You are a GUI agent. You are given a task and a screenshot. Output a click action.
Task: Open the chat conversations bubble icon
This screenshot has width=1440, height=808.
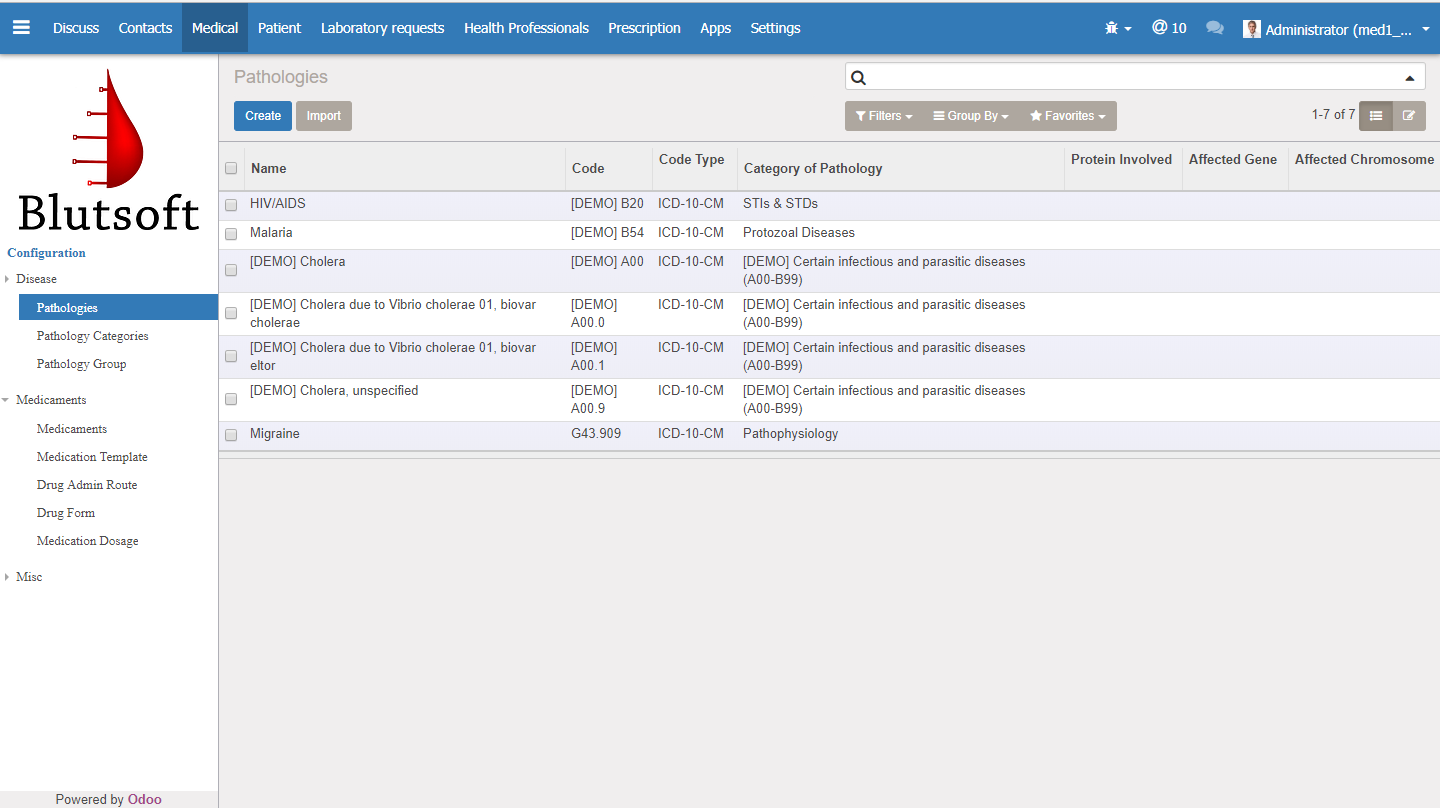[x=1215, y=28]
